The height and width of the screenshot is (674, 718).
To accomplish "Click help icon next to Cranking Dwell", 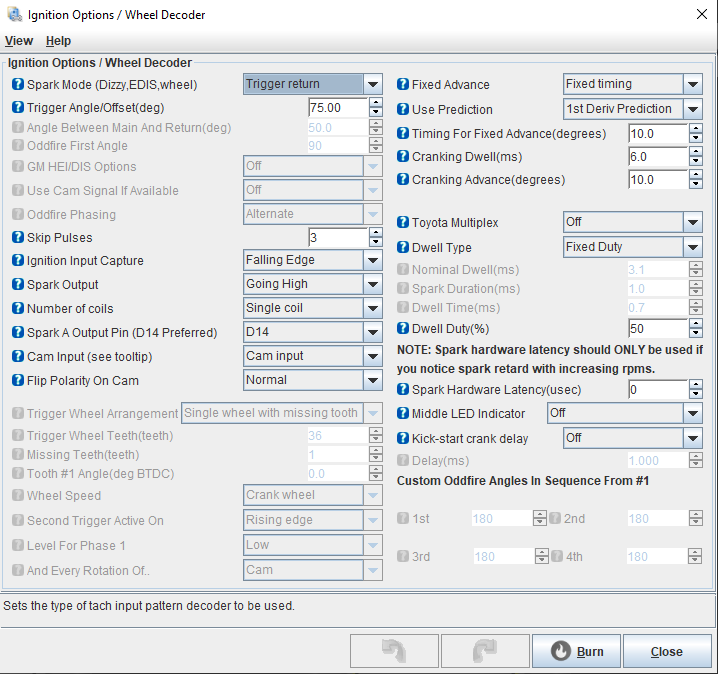I will pos(403,157).
